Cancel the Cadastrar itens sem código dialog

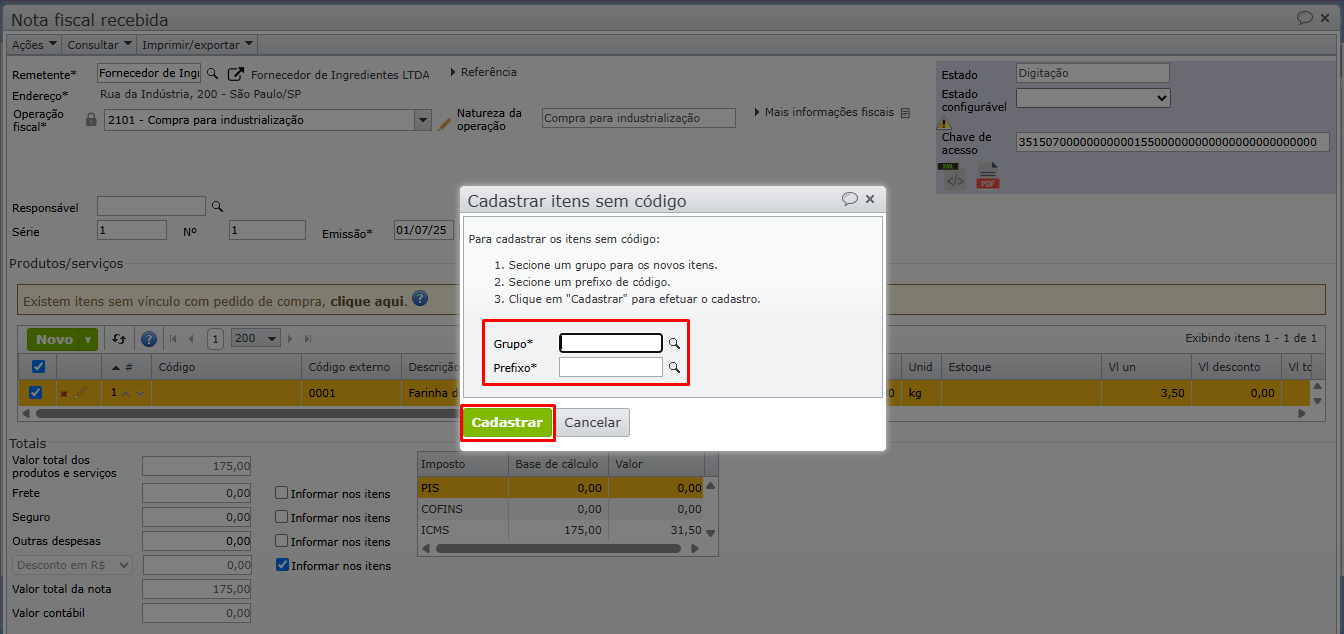coord(592,423)
